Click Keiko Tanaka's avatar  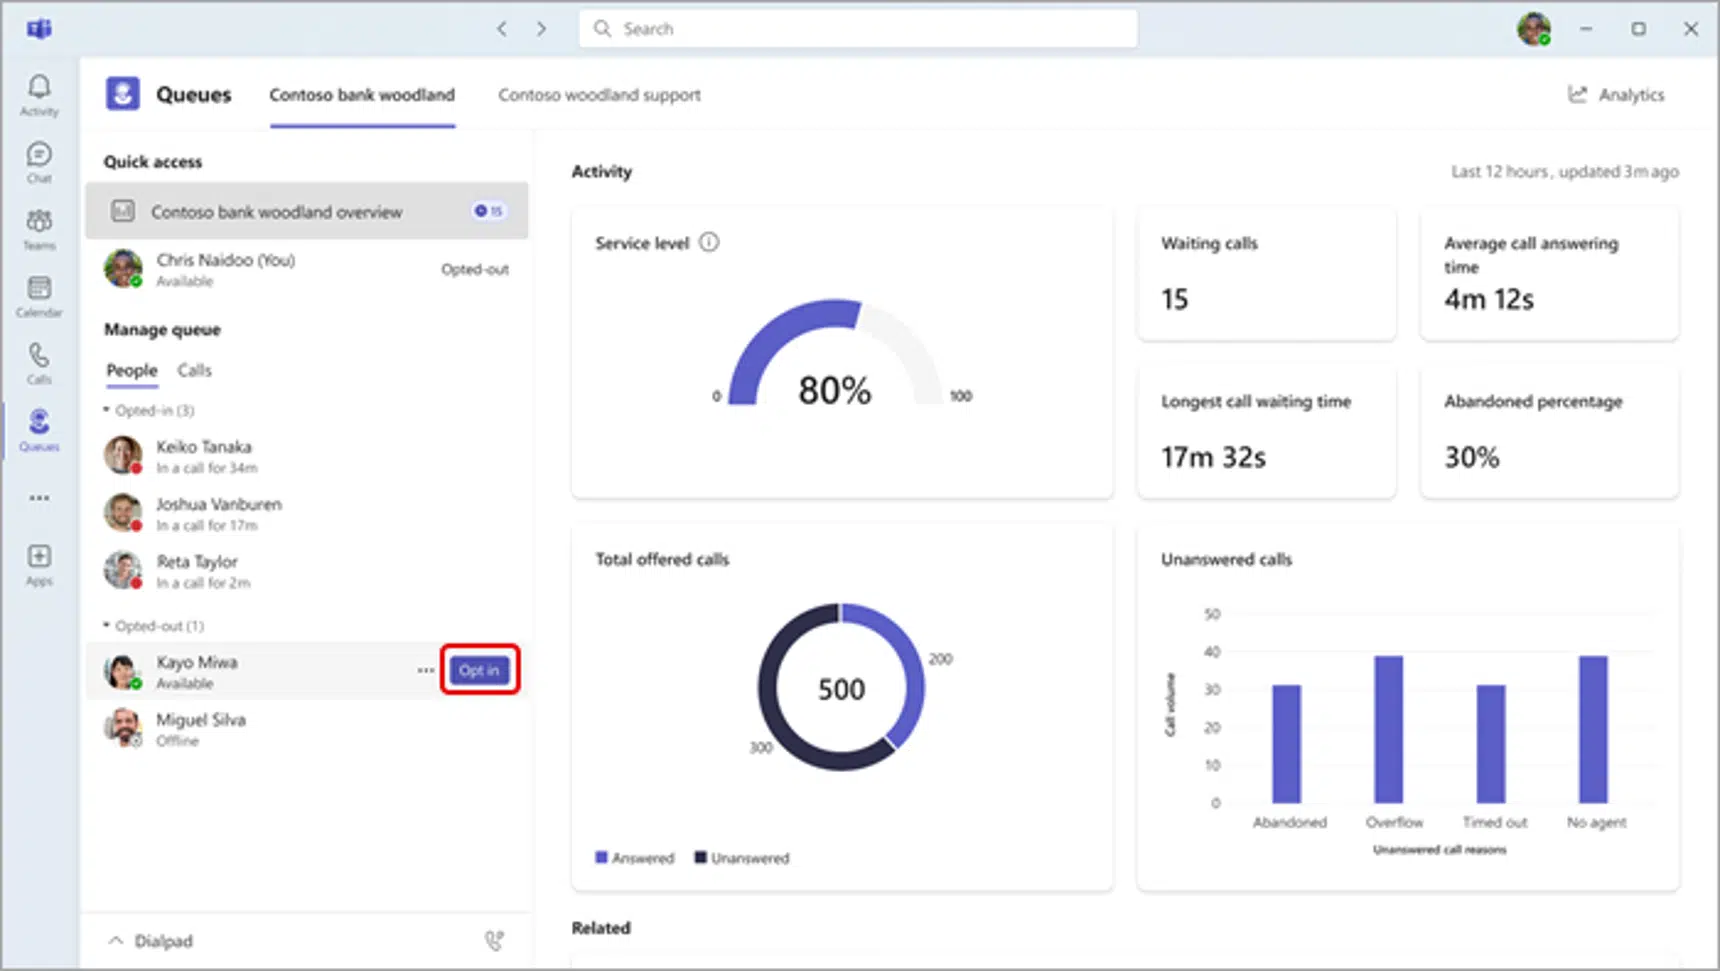[123, 455]
